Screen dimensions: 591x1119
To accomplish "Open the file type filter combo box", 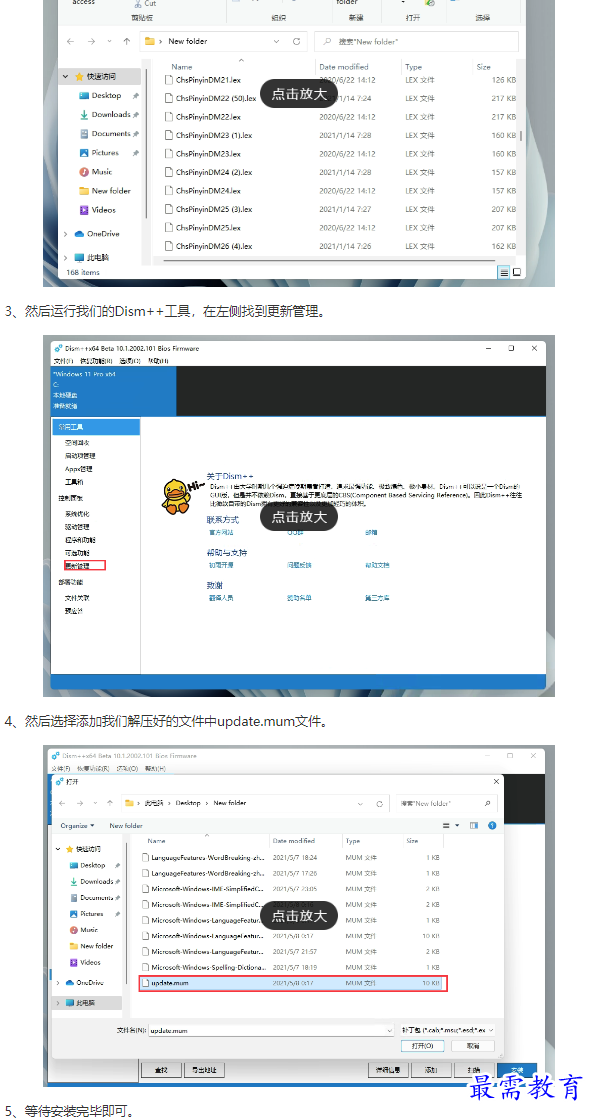I will pos(448,1031).
